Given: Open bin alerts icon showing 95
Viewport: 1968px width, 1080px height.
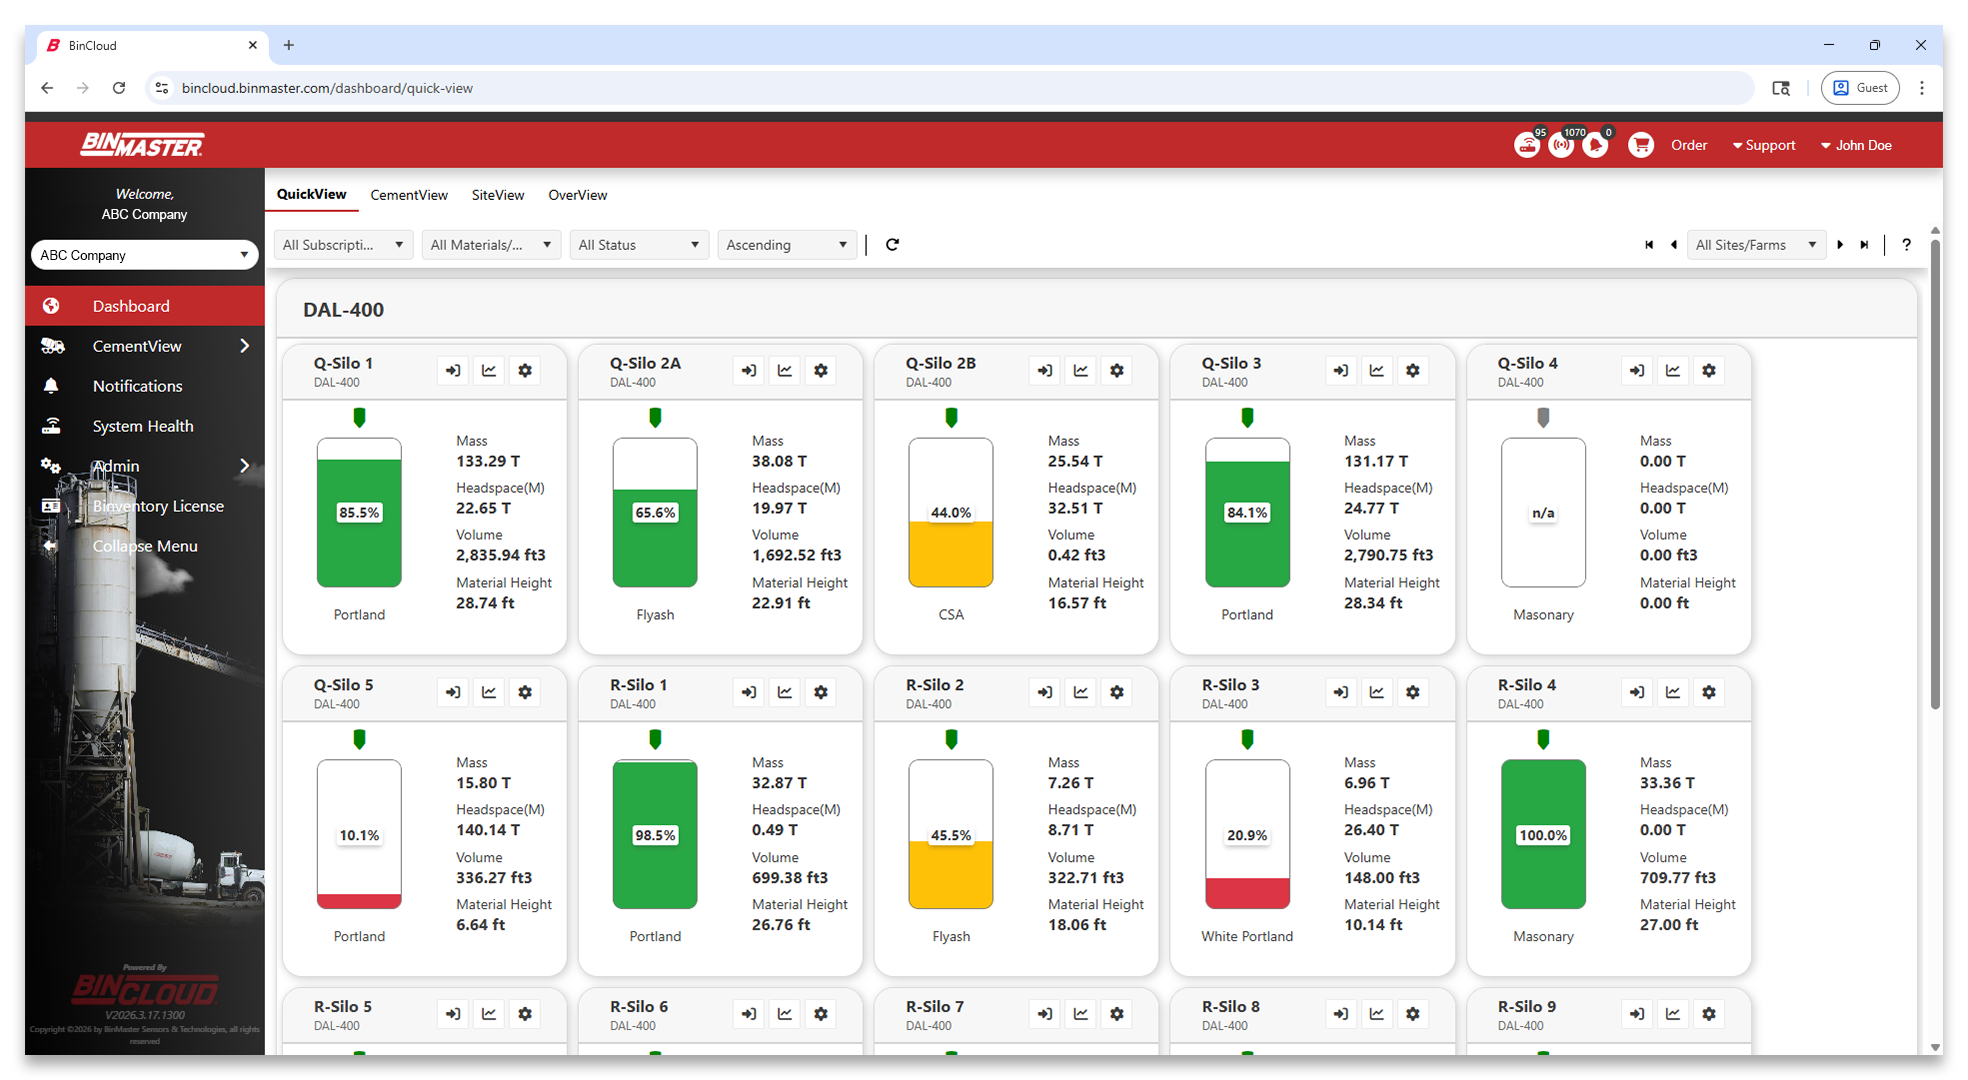Looking at the screenshot, I should pyautogui.click(x=1527, y=145).
